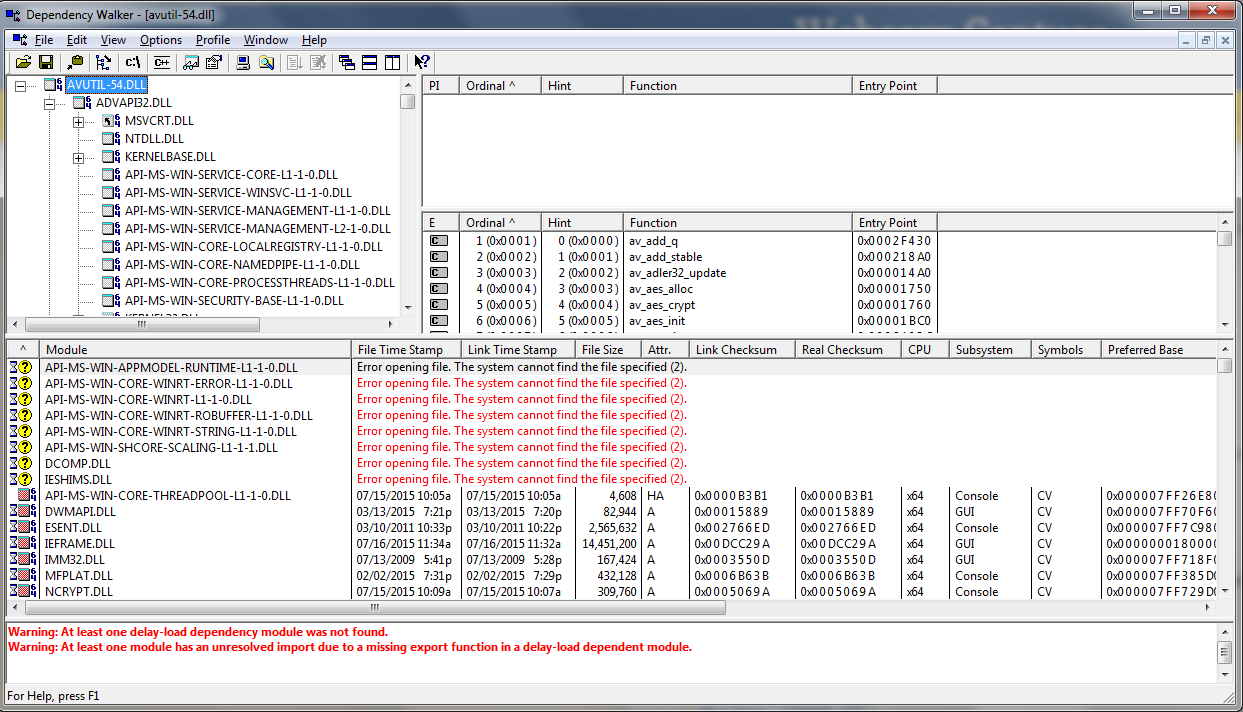1243x712 pixels.
Task: Open the document system menu icon beside File
Action: click(20, 40)
